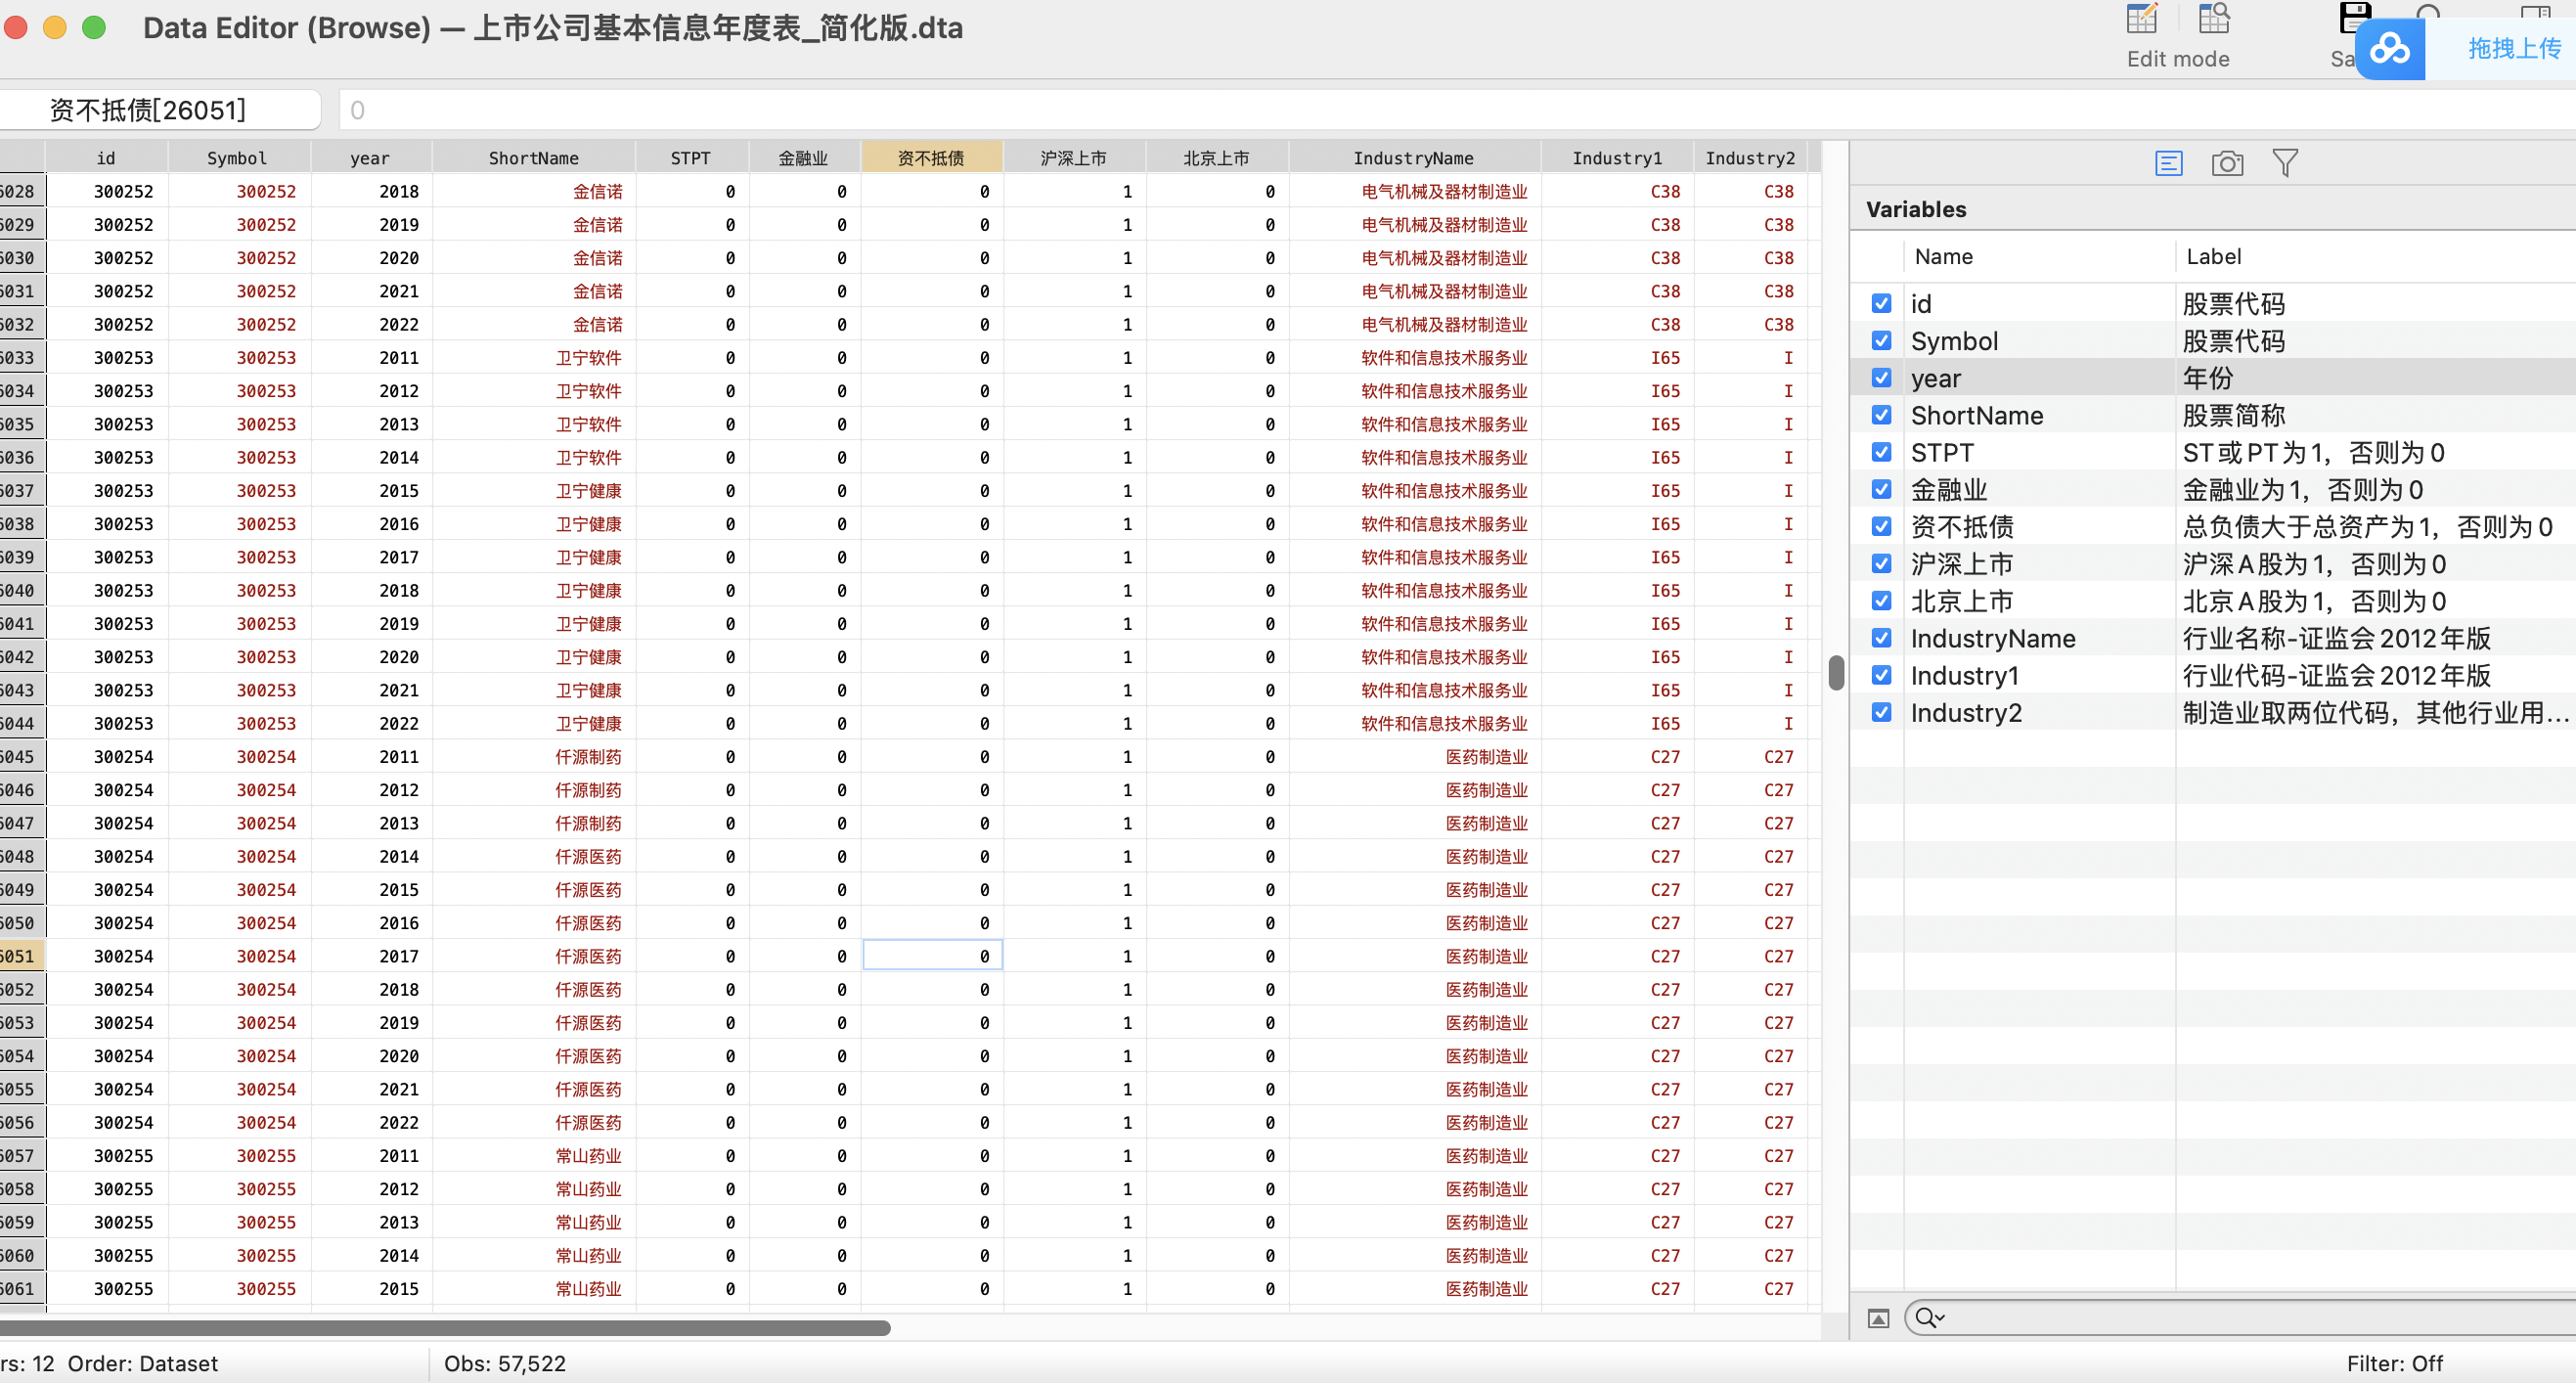2576x1383 pixels.
Task: Select the Industry2 variable in the list
Action: (x=1965, y=713)
